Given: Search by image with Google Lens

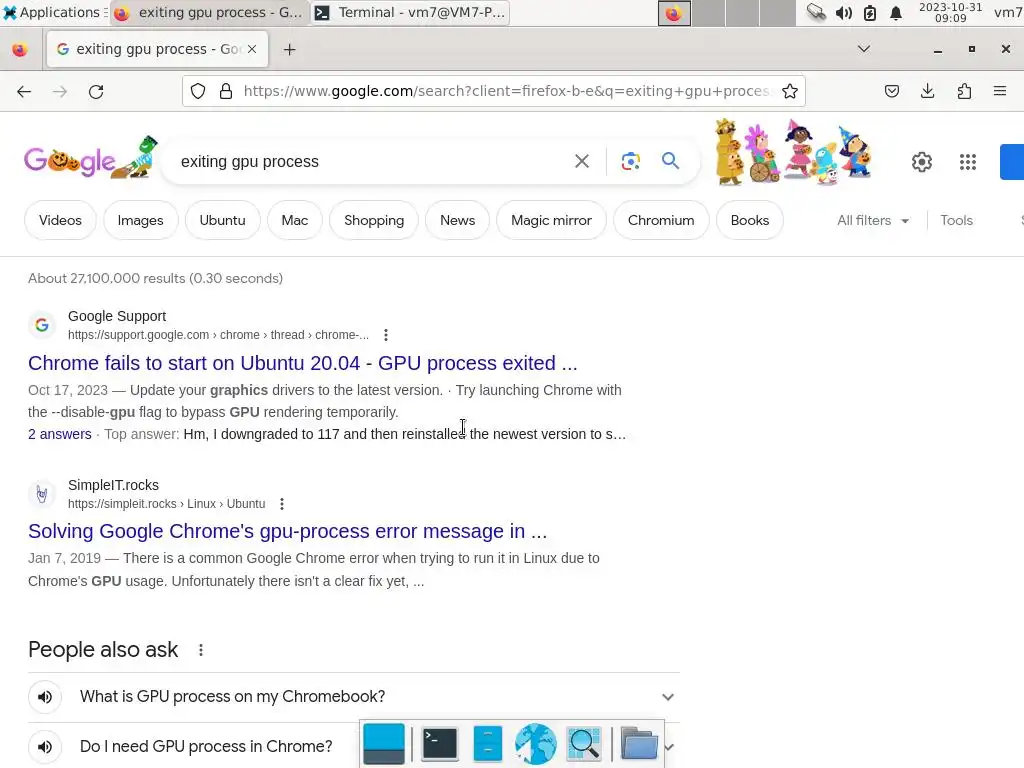Looking at the screenshot, I should (x=631, y=161).
